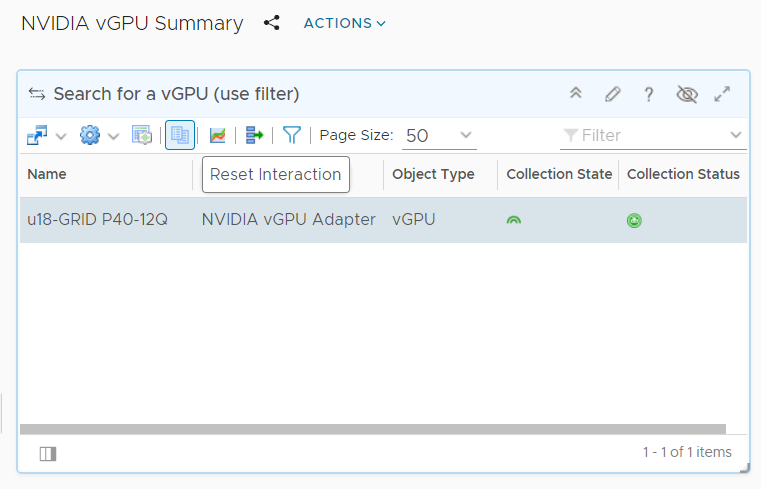Maximize the widget with expand arrows

click(x=723, y=94)
